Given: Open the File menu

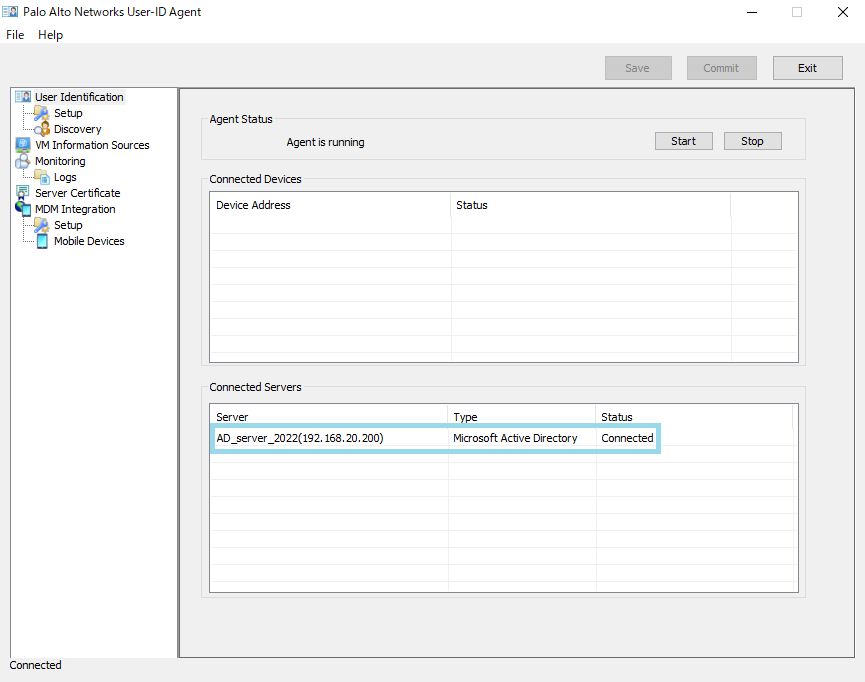Looking at the screenshot, I should tap(15, 35).
